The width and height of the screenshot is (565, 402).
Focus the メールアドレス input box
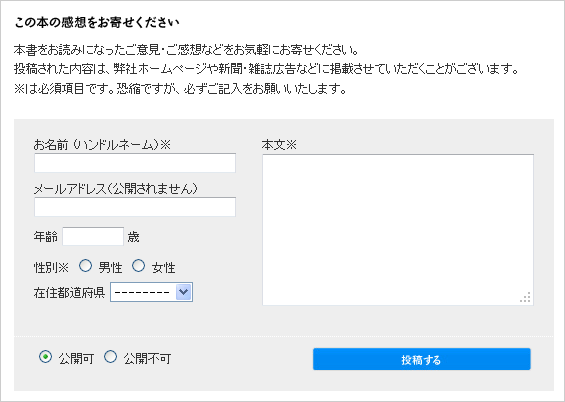135,207
